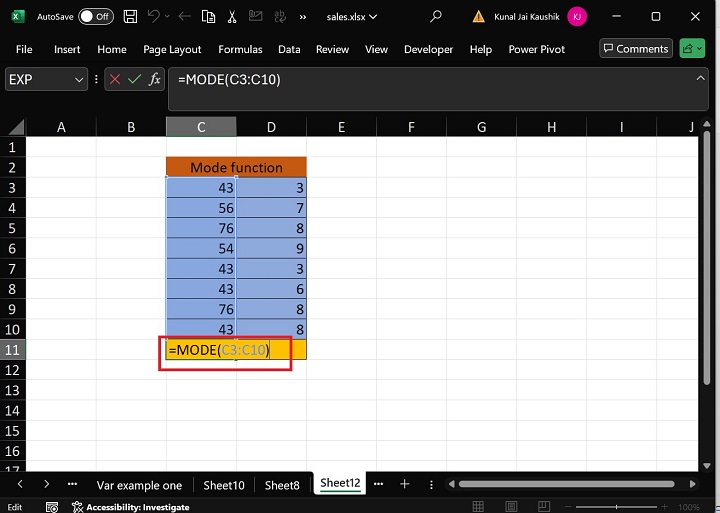Open the Insert ribbon tab
This screenshot has height=513, width=720.
pyautogui.click(x=67, y=49)
